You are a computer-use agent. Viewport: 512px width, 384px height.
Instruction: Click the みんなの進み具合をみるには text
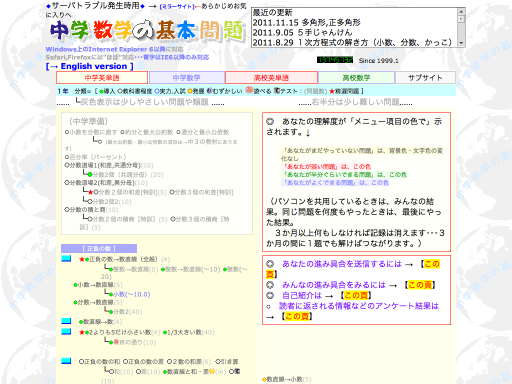(334, 285)
